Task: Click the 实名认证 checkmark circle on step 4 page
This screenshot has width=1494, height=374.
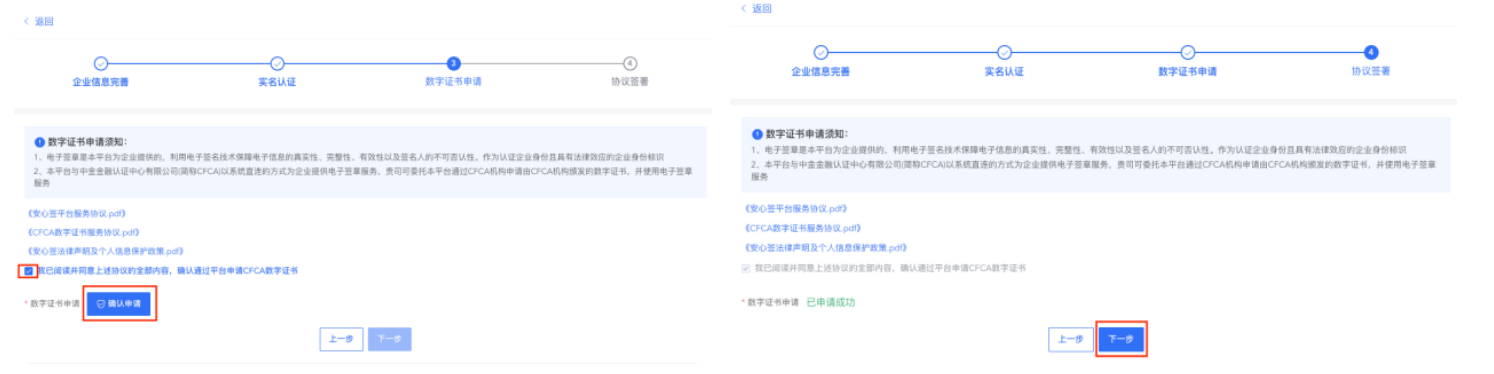Action: coord(1004,53)
